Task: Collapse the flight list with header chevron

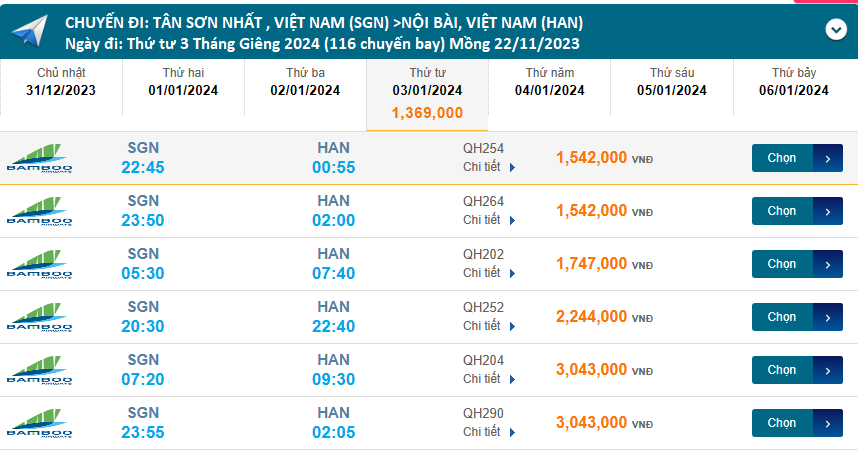Action: point(836,30)
